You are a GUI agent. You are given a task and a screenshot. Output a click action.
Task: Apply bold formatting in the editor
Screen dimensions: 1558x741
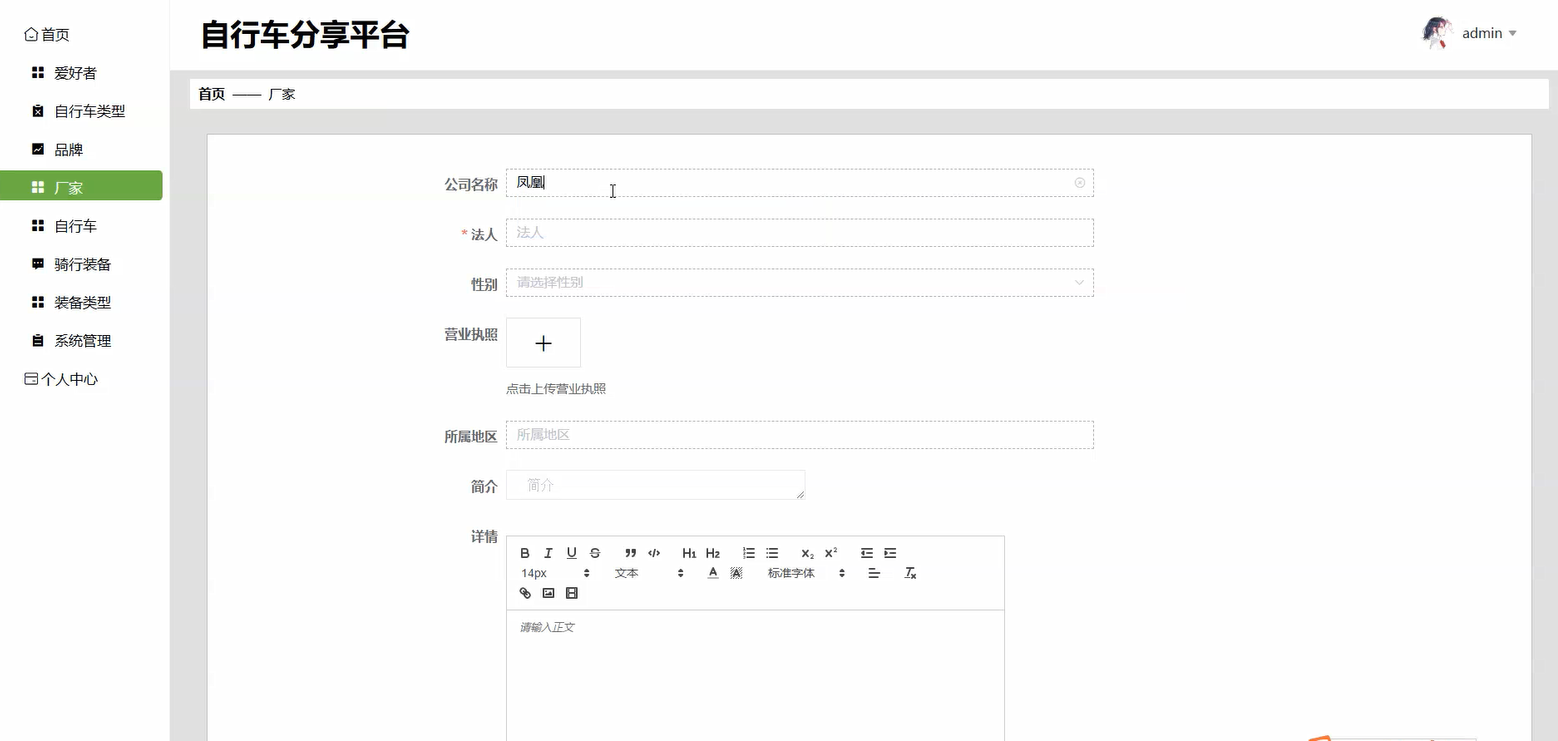coord(524,553)
